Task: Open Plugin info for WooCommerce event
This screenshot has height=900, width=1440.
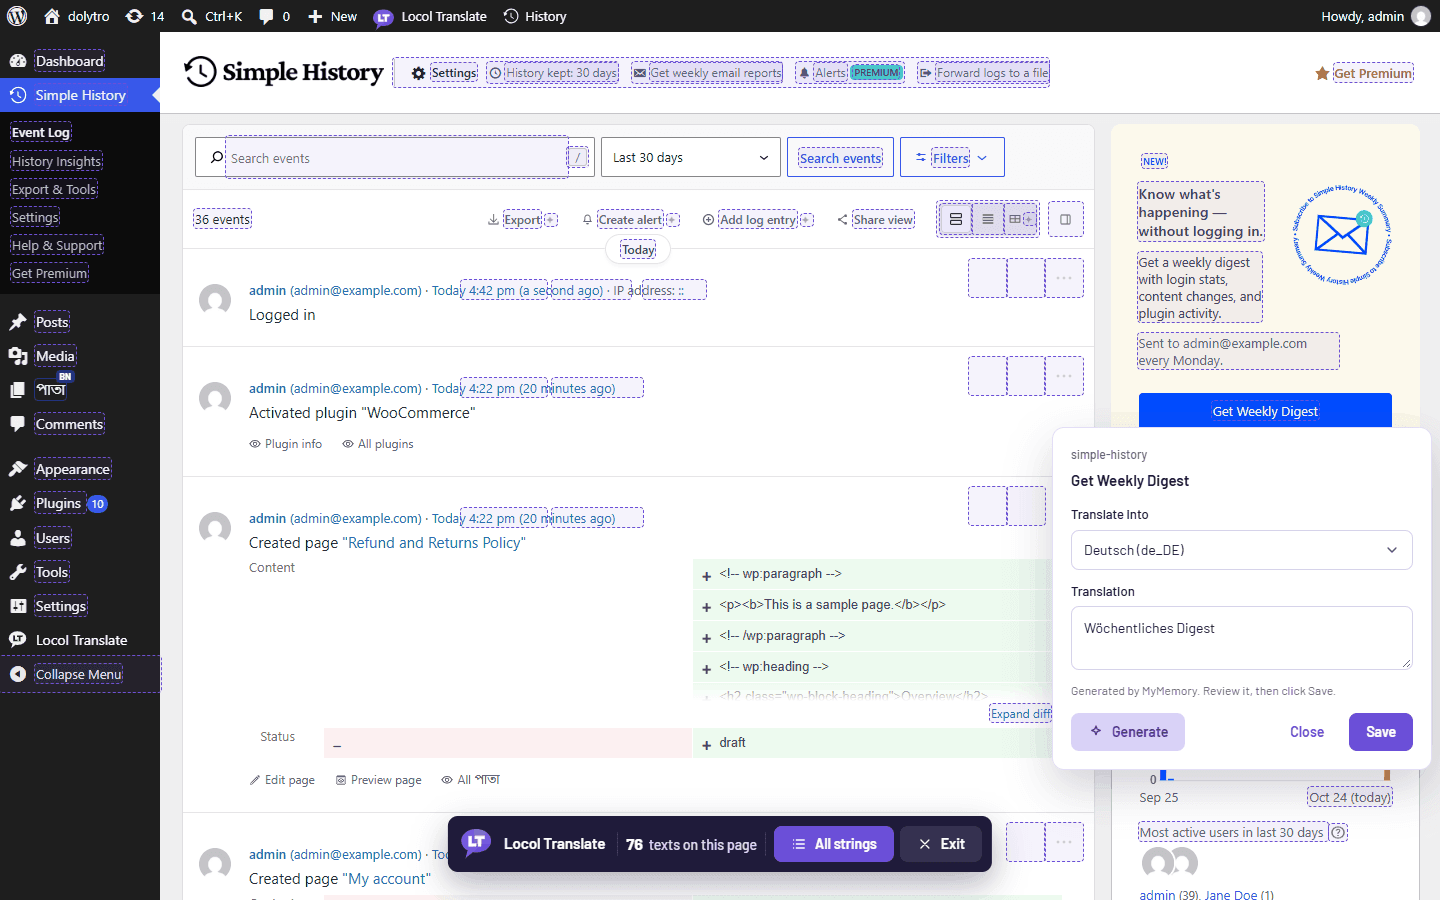Action: click(x=286, y=444)
